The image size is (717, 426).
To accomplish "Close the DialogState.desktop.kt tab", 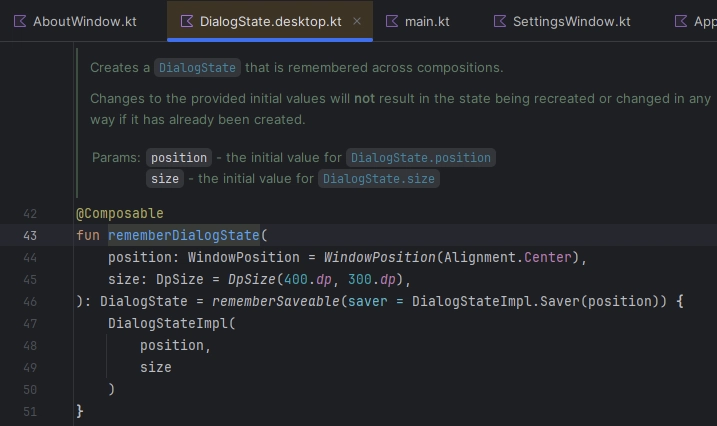I will (357, 21).
